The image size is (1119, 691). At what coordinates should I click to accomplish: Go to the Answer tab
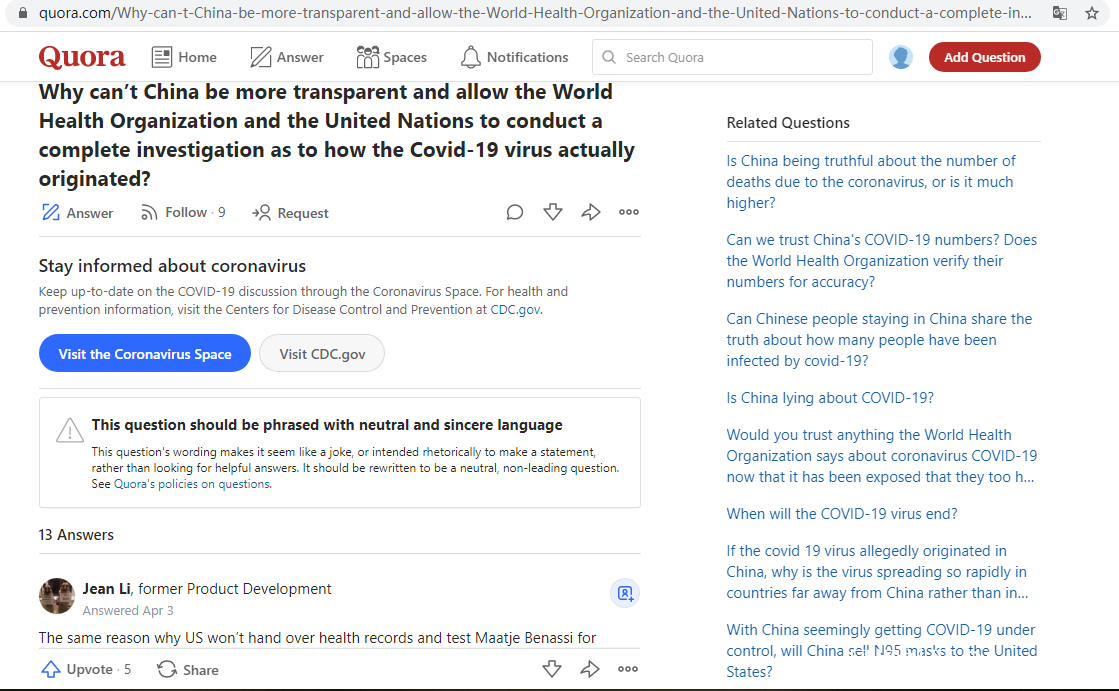pyautogui.click(x=287, y=57)
